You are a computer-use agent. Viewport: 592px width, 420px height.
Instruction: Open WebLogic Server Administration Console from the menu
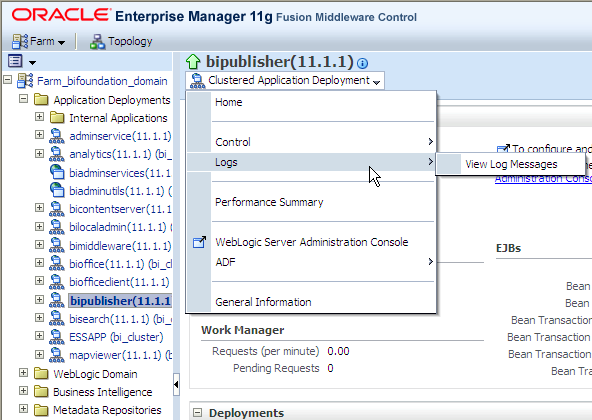tap(311, 242)
